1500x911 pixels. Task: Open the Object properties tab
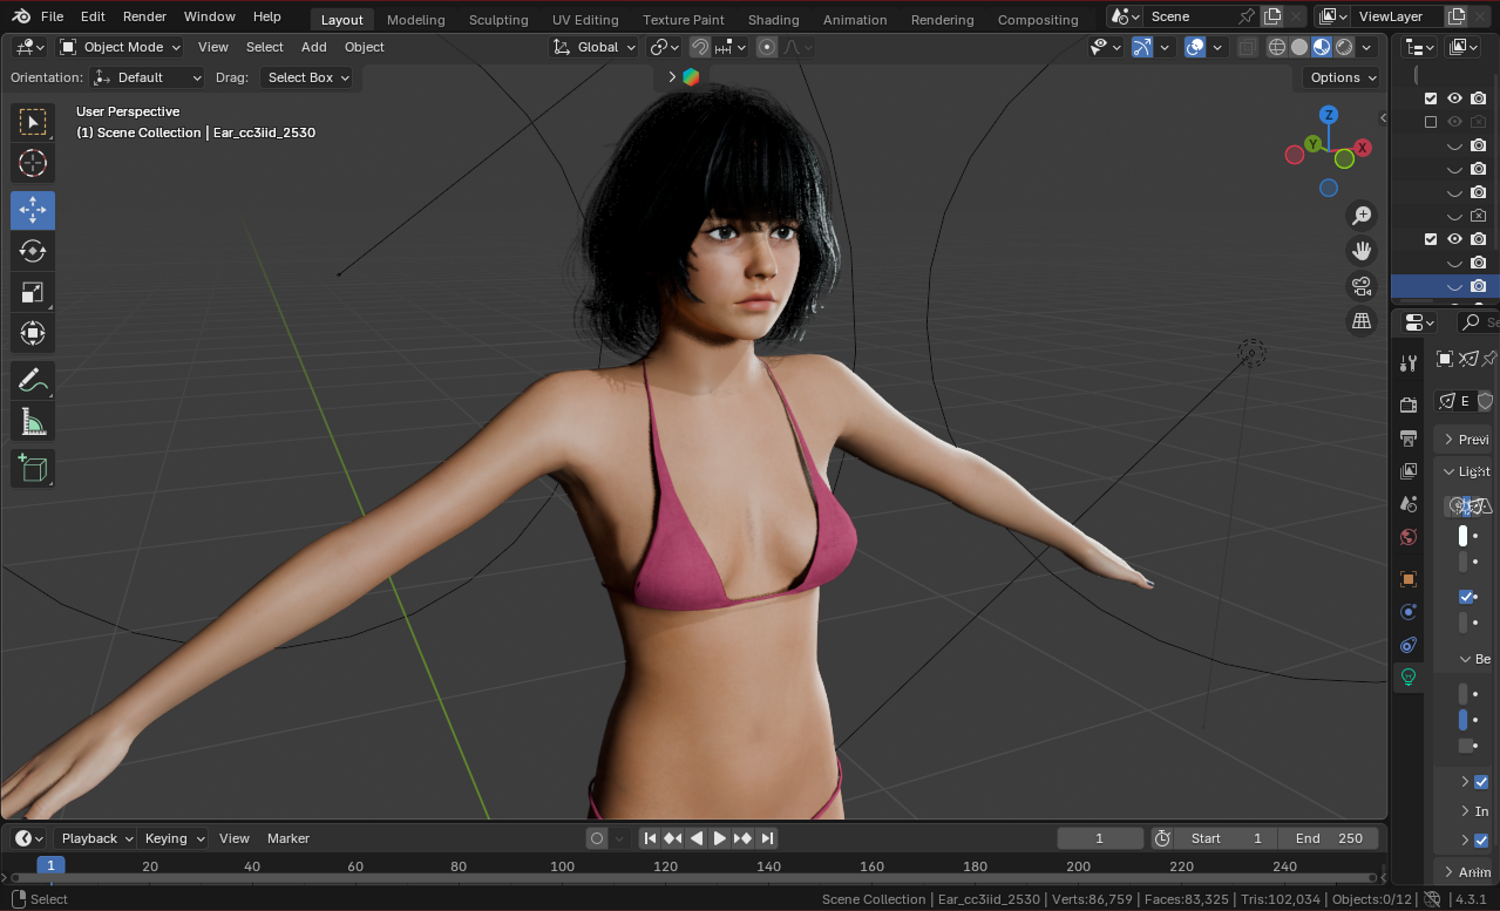click(x=1408, y=579)
